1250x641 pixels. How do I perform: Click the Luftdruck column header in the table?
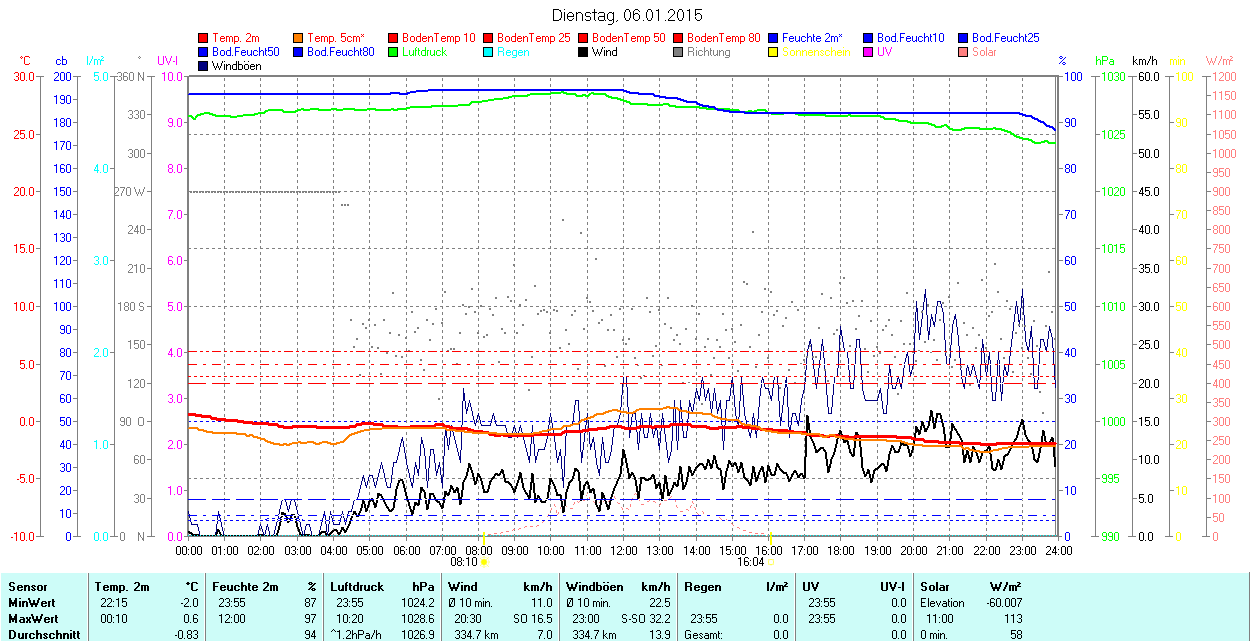357,587
